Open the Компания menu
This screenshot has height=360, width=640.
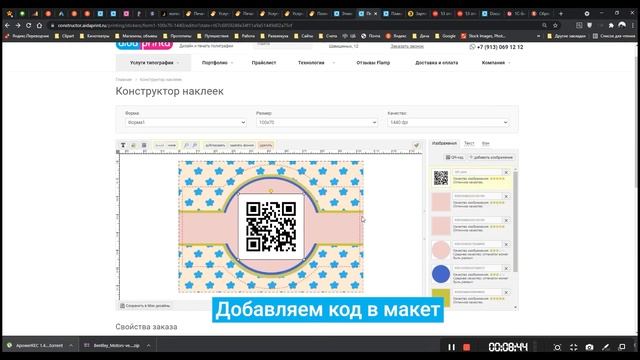click(495, 63)
